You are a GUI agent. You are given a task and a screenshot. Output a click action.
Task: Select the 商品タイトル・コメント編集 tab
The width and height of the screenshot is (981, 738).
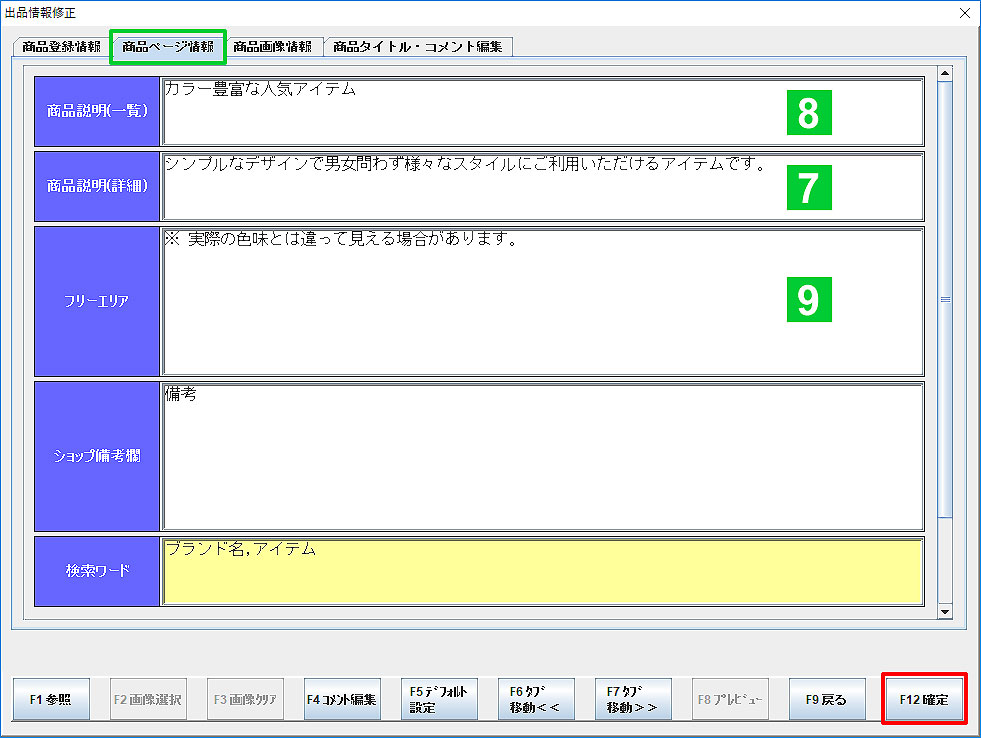pyautogui.click(x=418, y=47)
